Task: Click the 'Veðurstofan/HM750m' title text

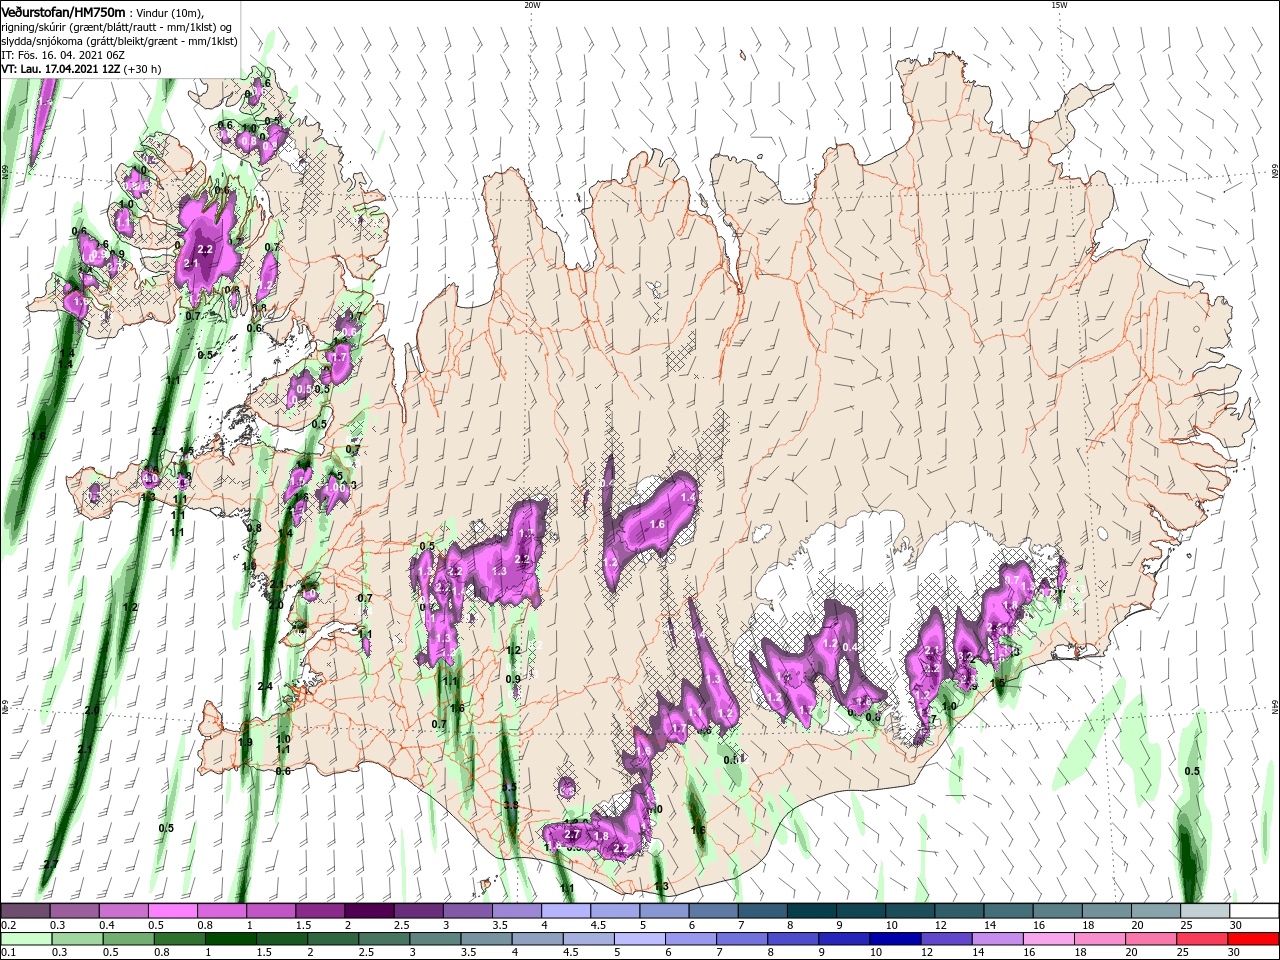Action: [x=64, y=11]
